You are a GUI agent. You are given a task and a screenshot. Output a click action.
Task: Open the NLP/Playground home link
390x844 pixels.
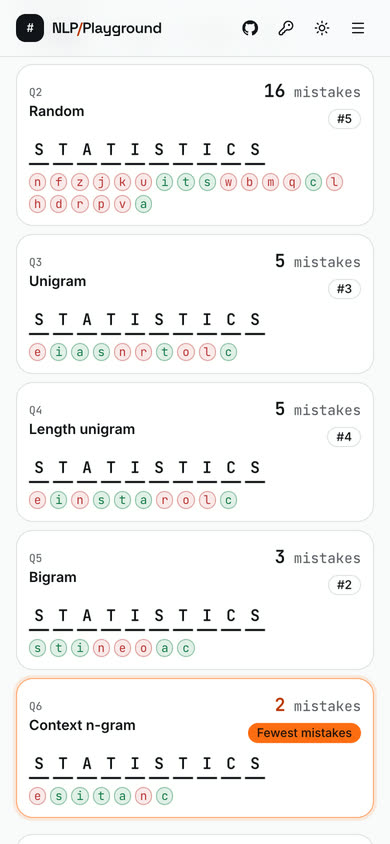[x=107, y=28]
